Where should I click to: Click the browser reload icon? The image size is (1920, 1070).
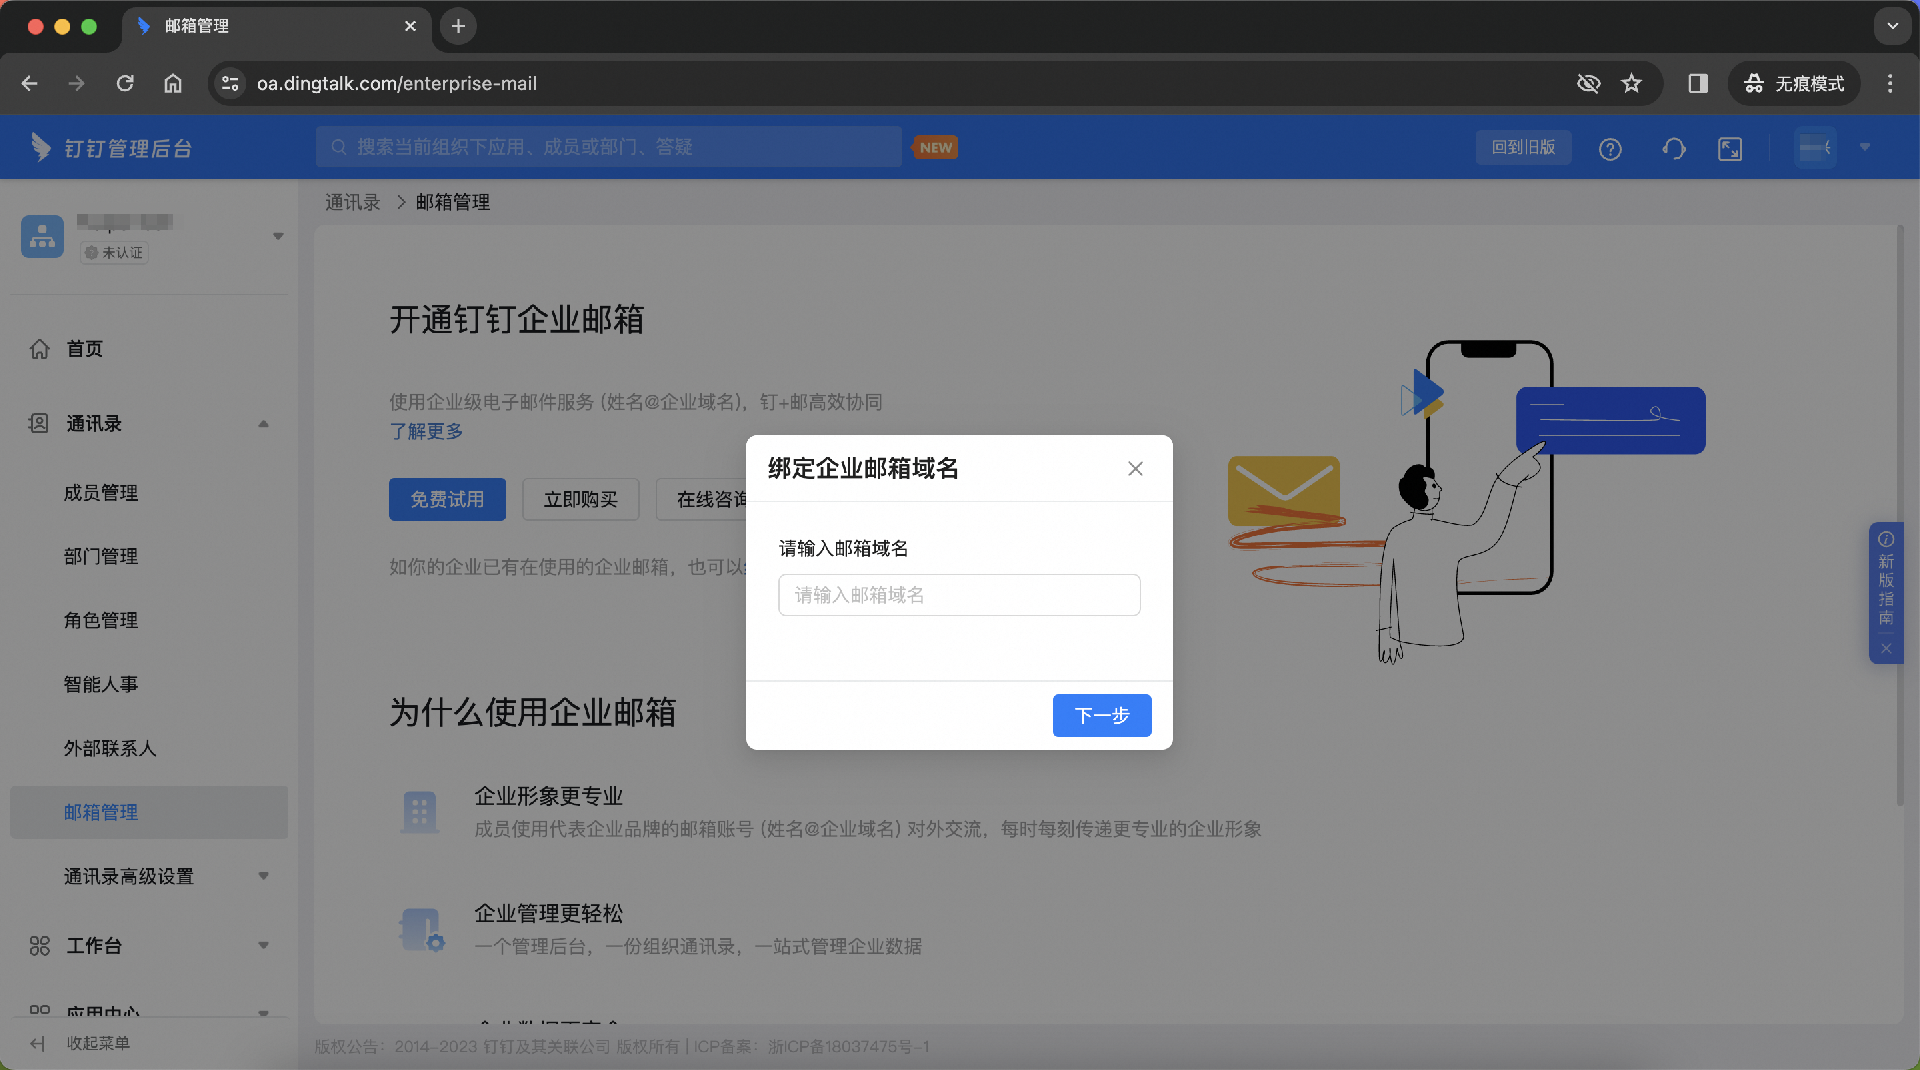tap(125, 83)
